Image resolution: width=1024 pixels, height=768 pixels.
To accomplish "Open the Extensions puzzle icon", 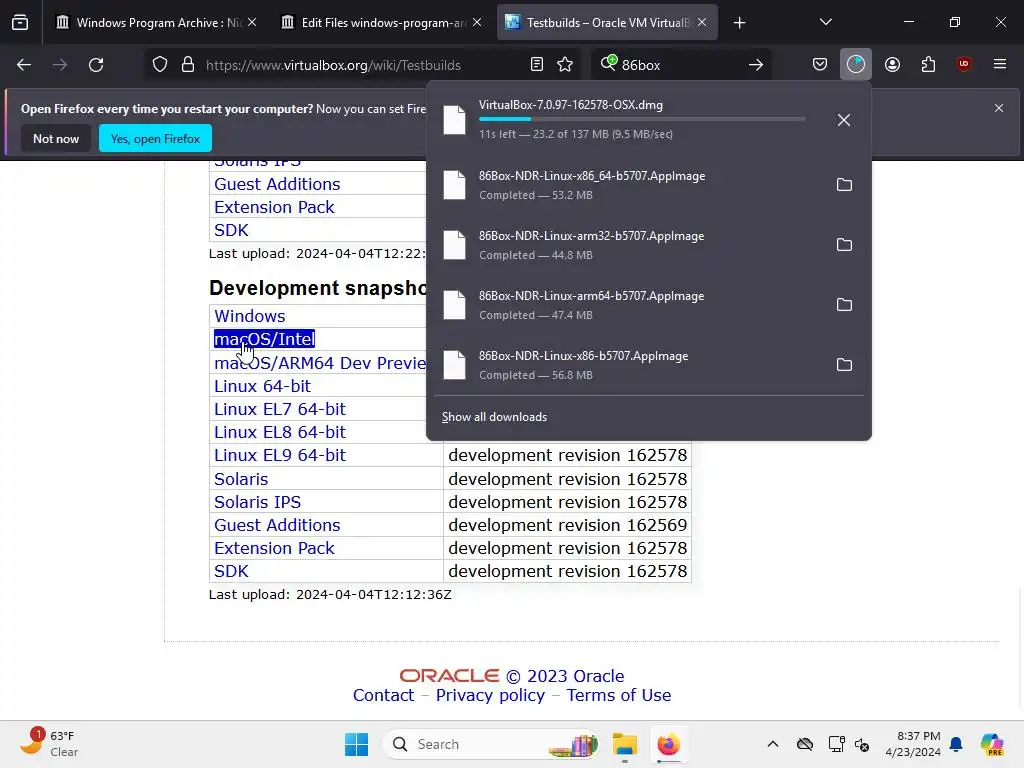I will pos(928,65).
